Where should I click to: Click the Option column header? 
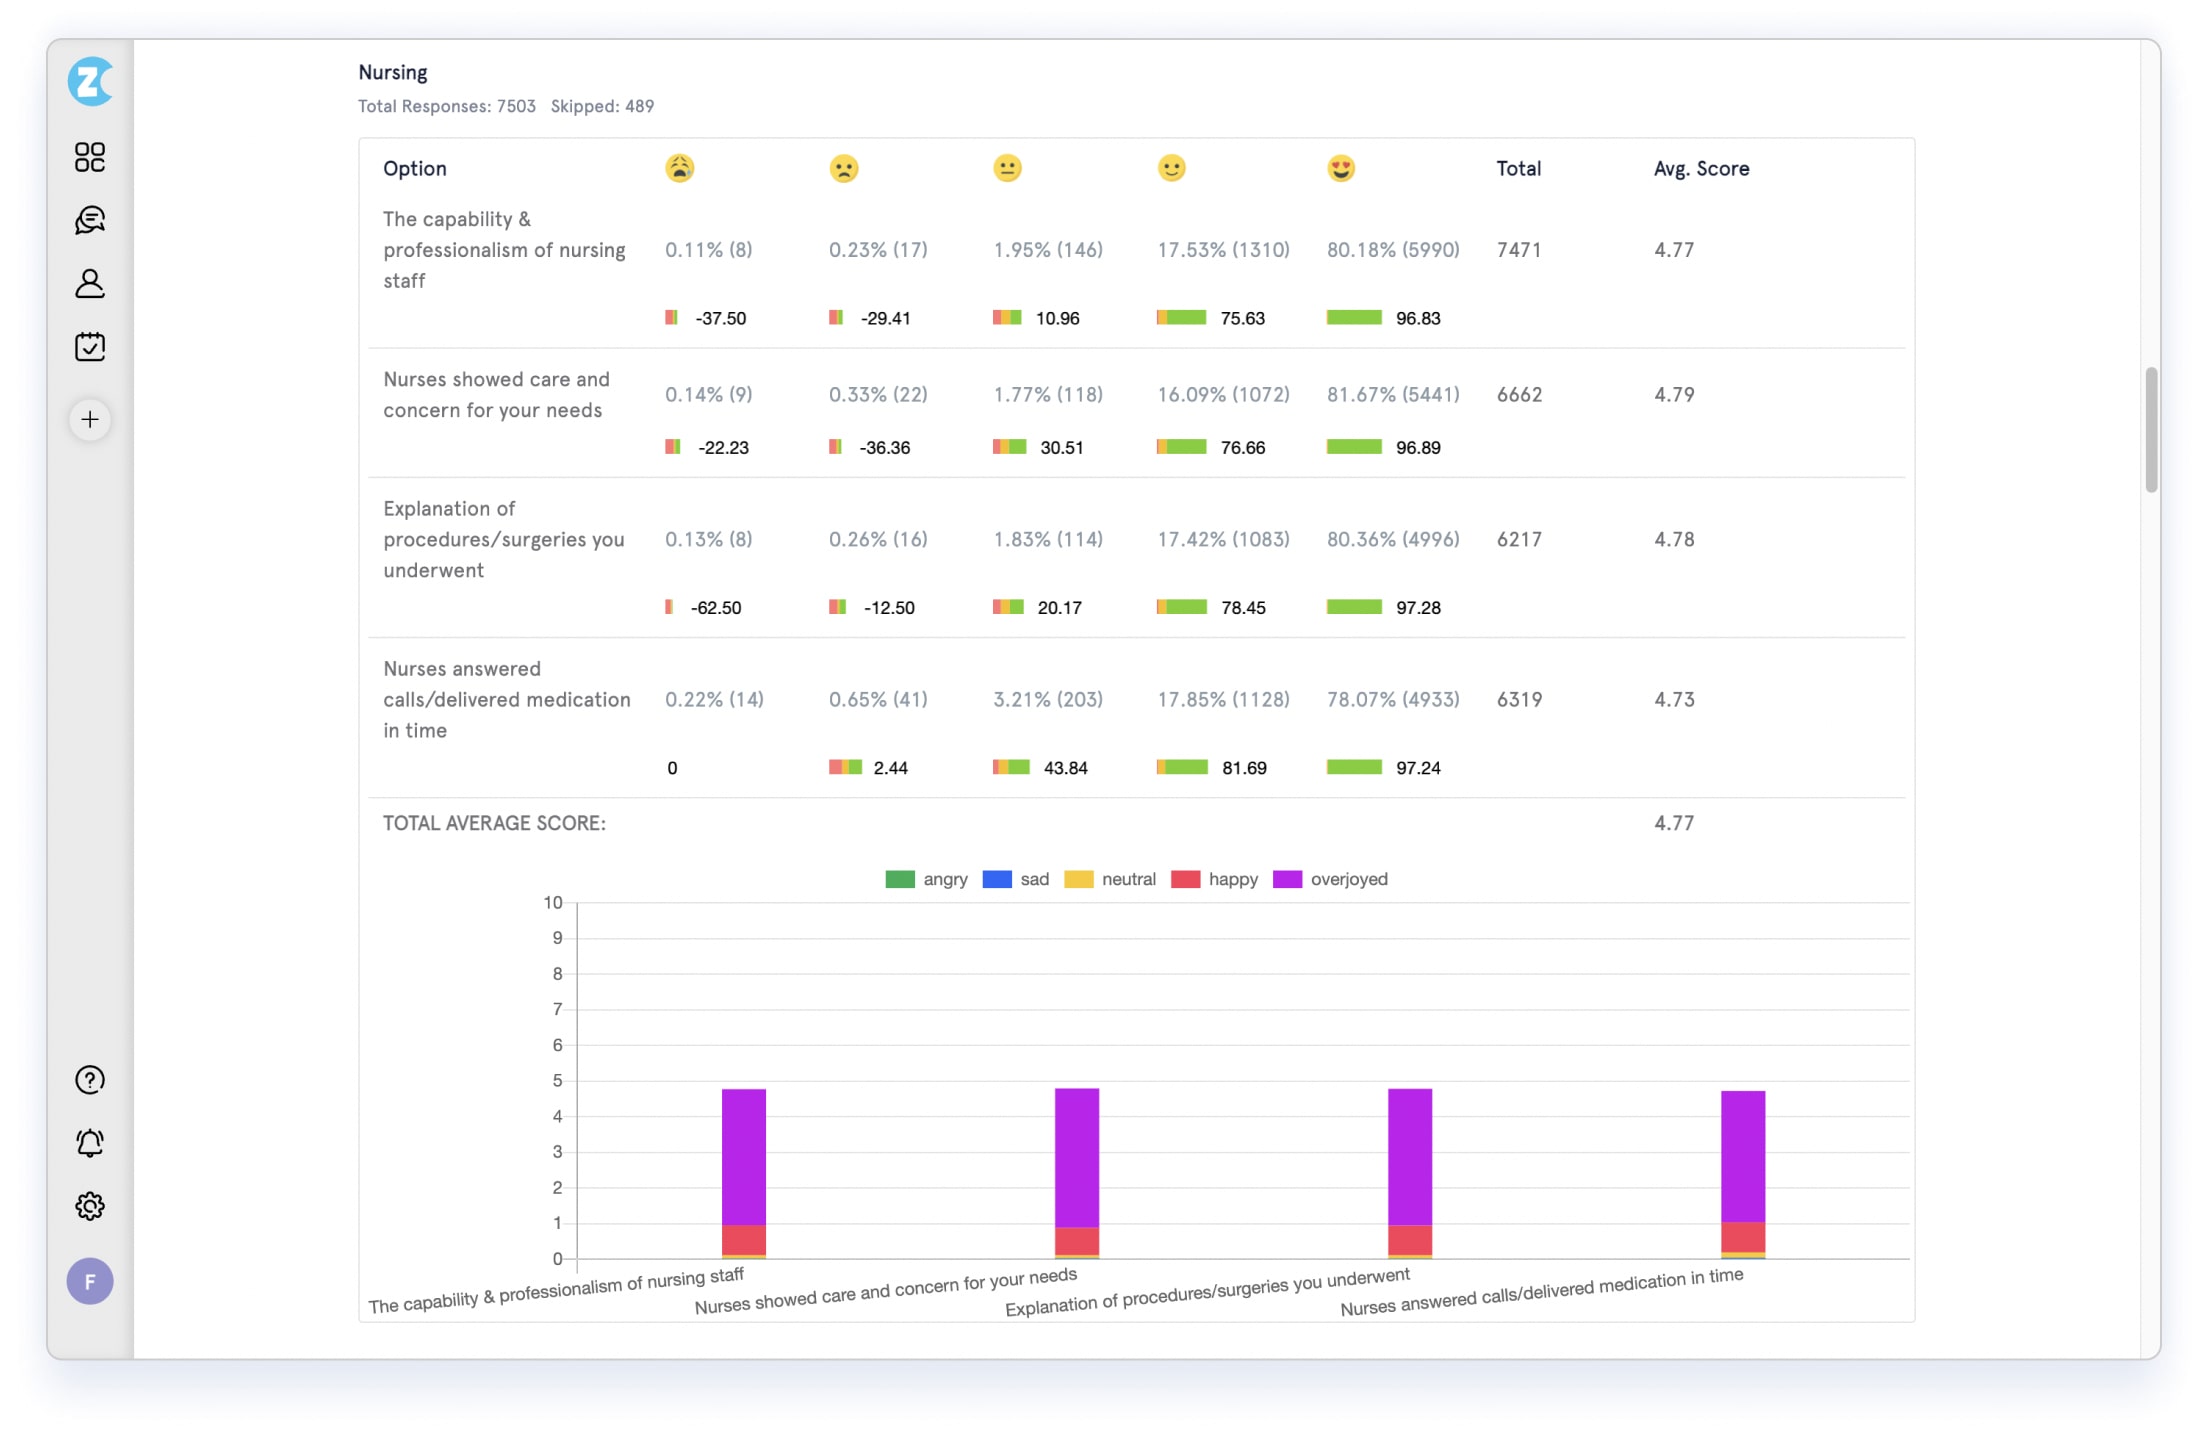(x=415, y=168)
